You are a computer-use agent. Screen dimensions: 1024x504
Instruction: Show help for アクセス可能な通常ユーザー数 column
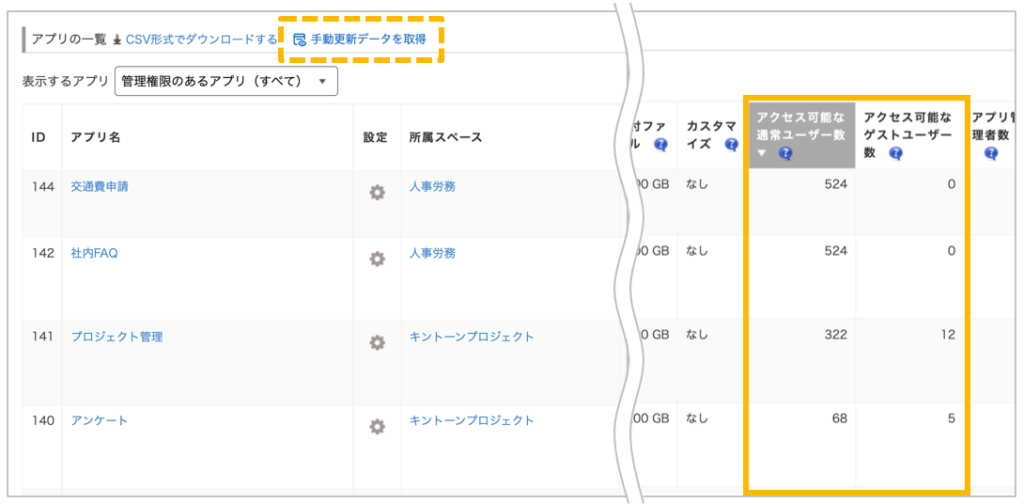[786, 154]
